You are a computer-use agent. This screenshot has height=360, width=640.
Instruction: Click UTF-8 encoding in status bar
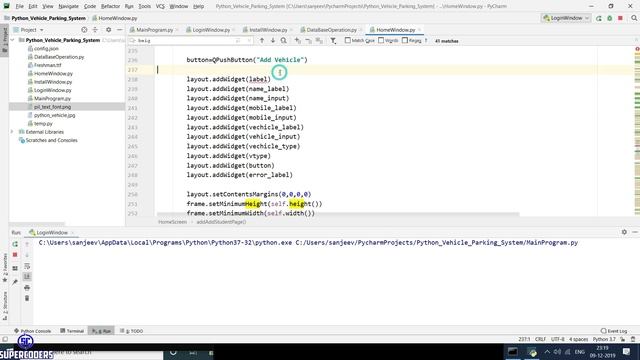pyautogui.click(x=558, y=340)
